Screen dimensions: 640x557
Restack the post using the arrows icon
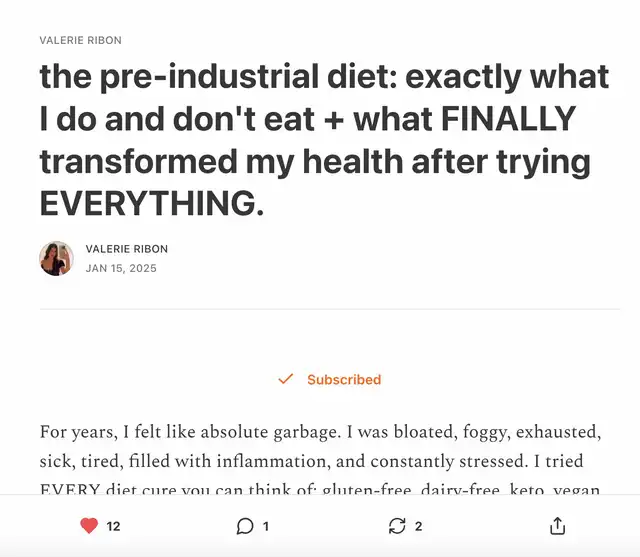point(397,526)
